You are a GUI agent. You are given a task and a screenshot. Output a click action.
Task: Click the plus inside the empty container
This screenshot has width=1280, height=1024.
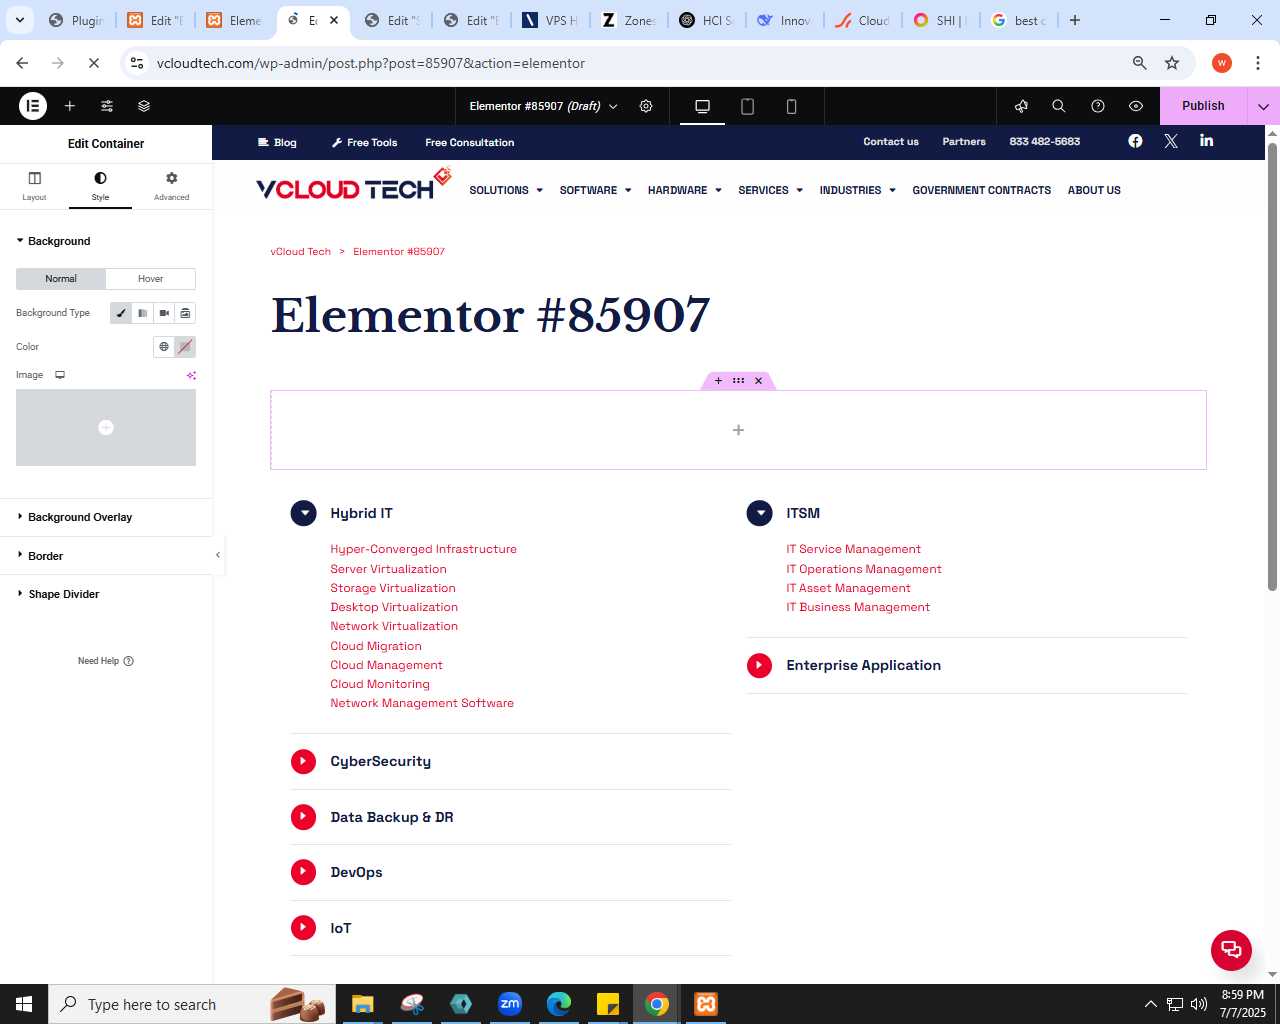[x=738, y=430]
